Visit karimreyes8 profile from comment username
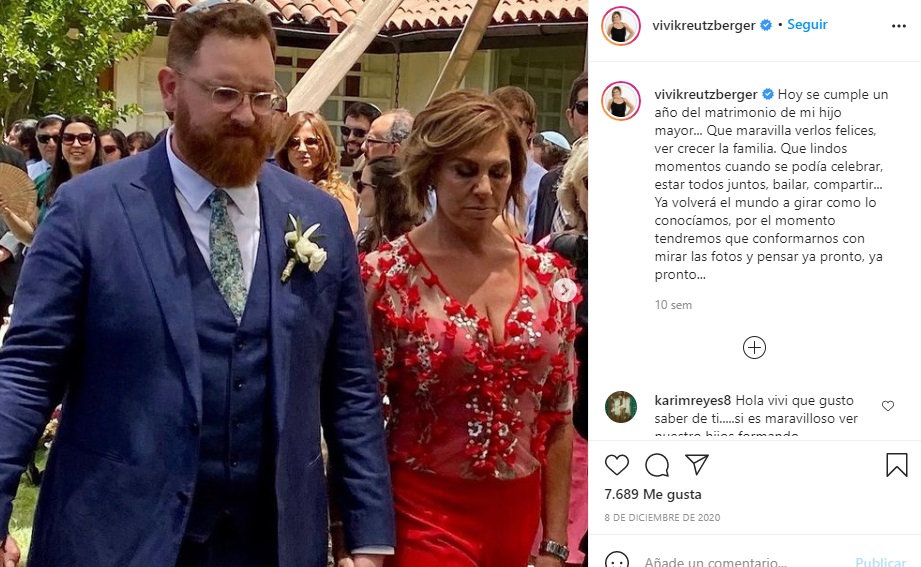 (x=692, y=400)
